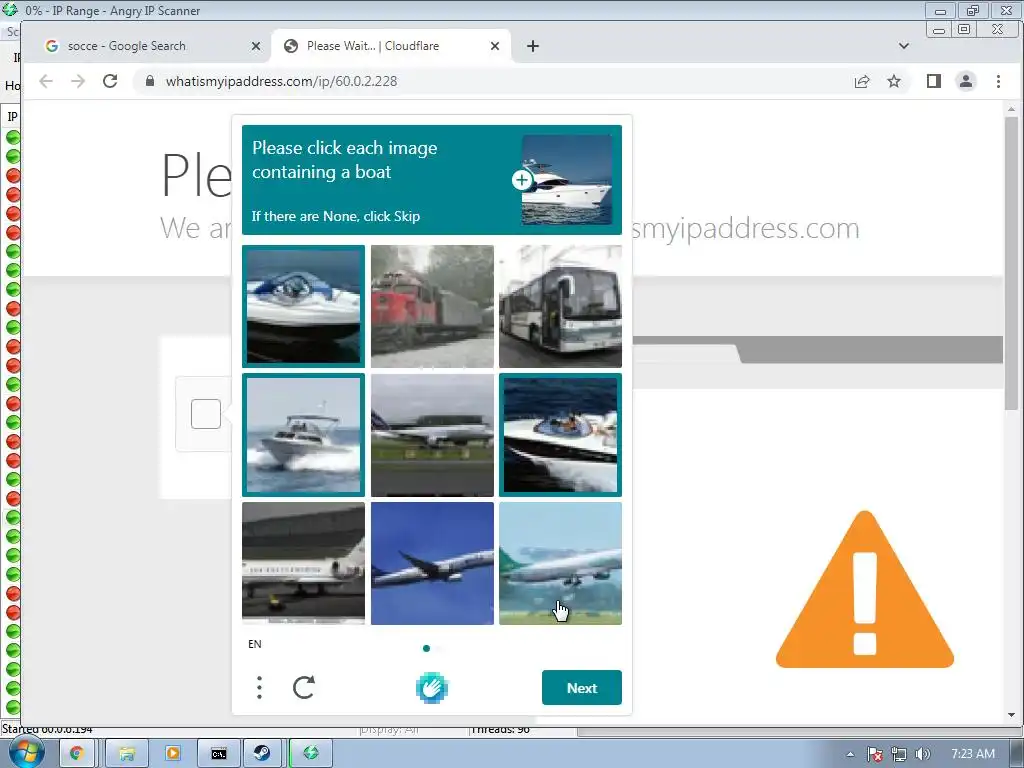1024x768 pixels.
Task: Open the Chrome side panel
Action: [x=934, y=81]
